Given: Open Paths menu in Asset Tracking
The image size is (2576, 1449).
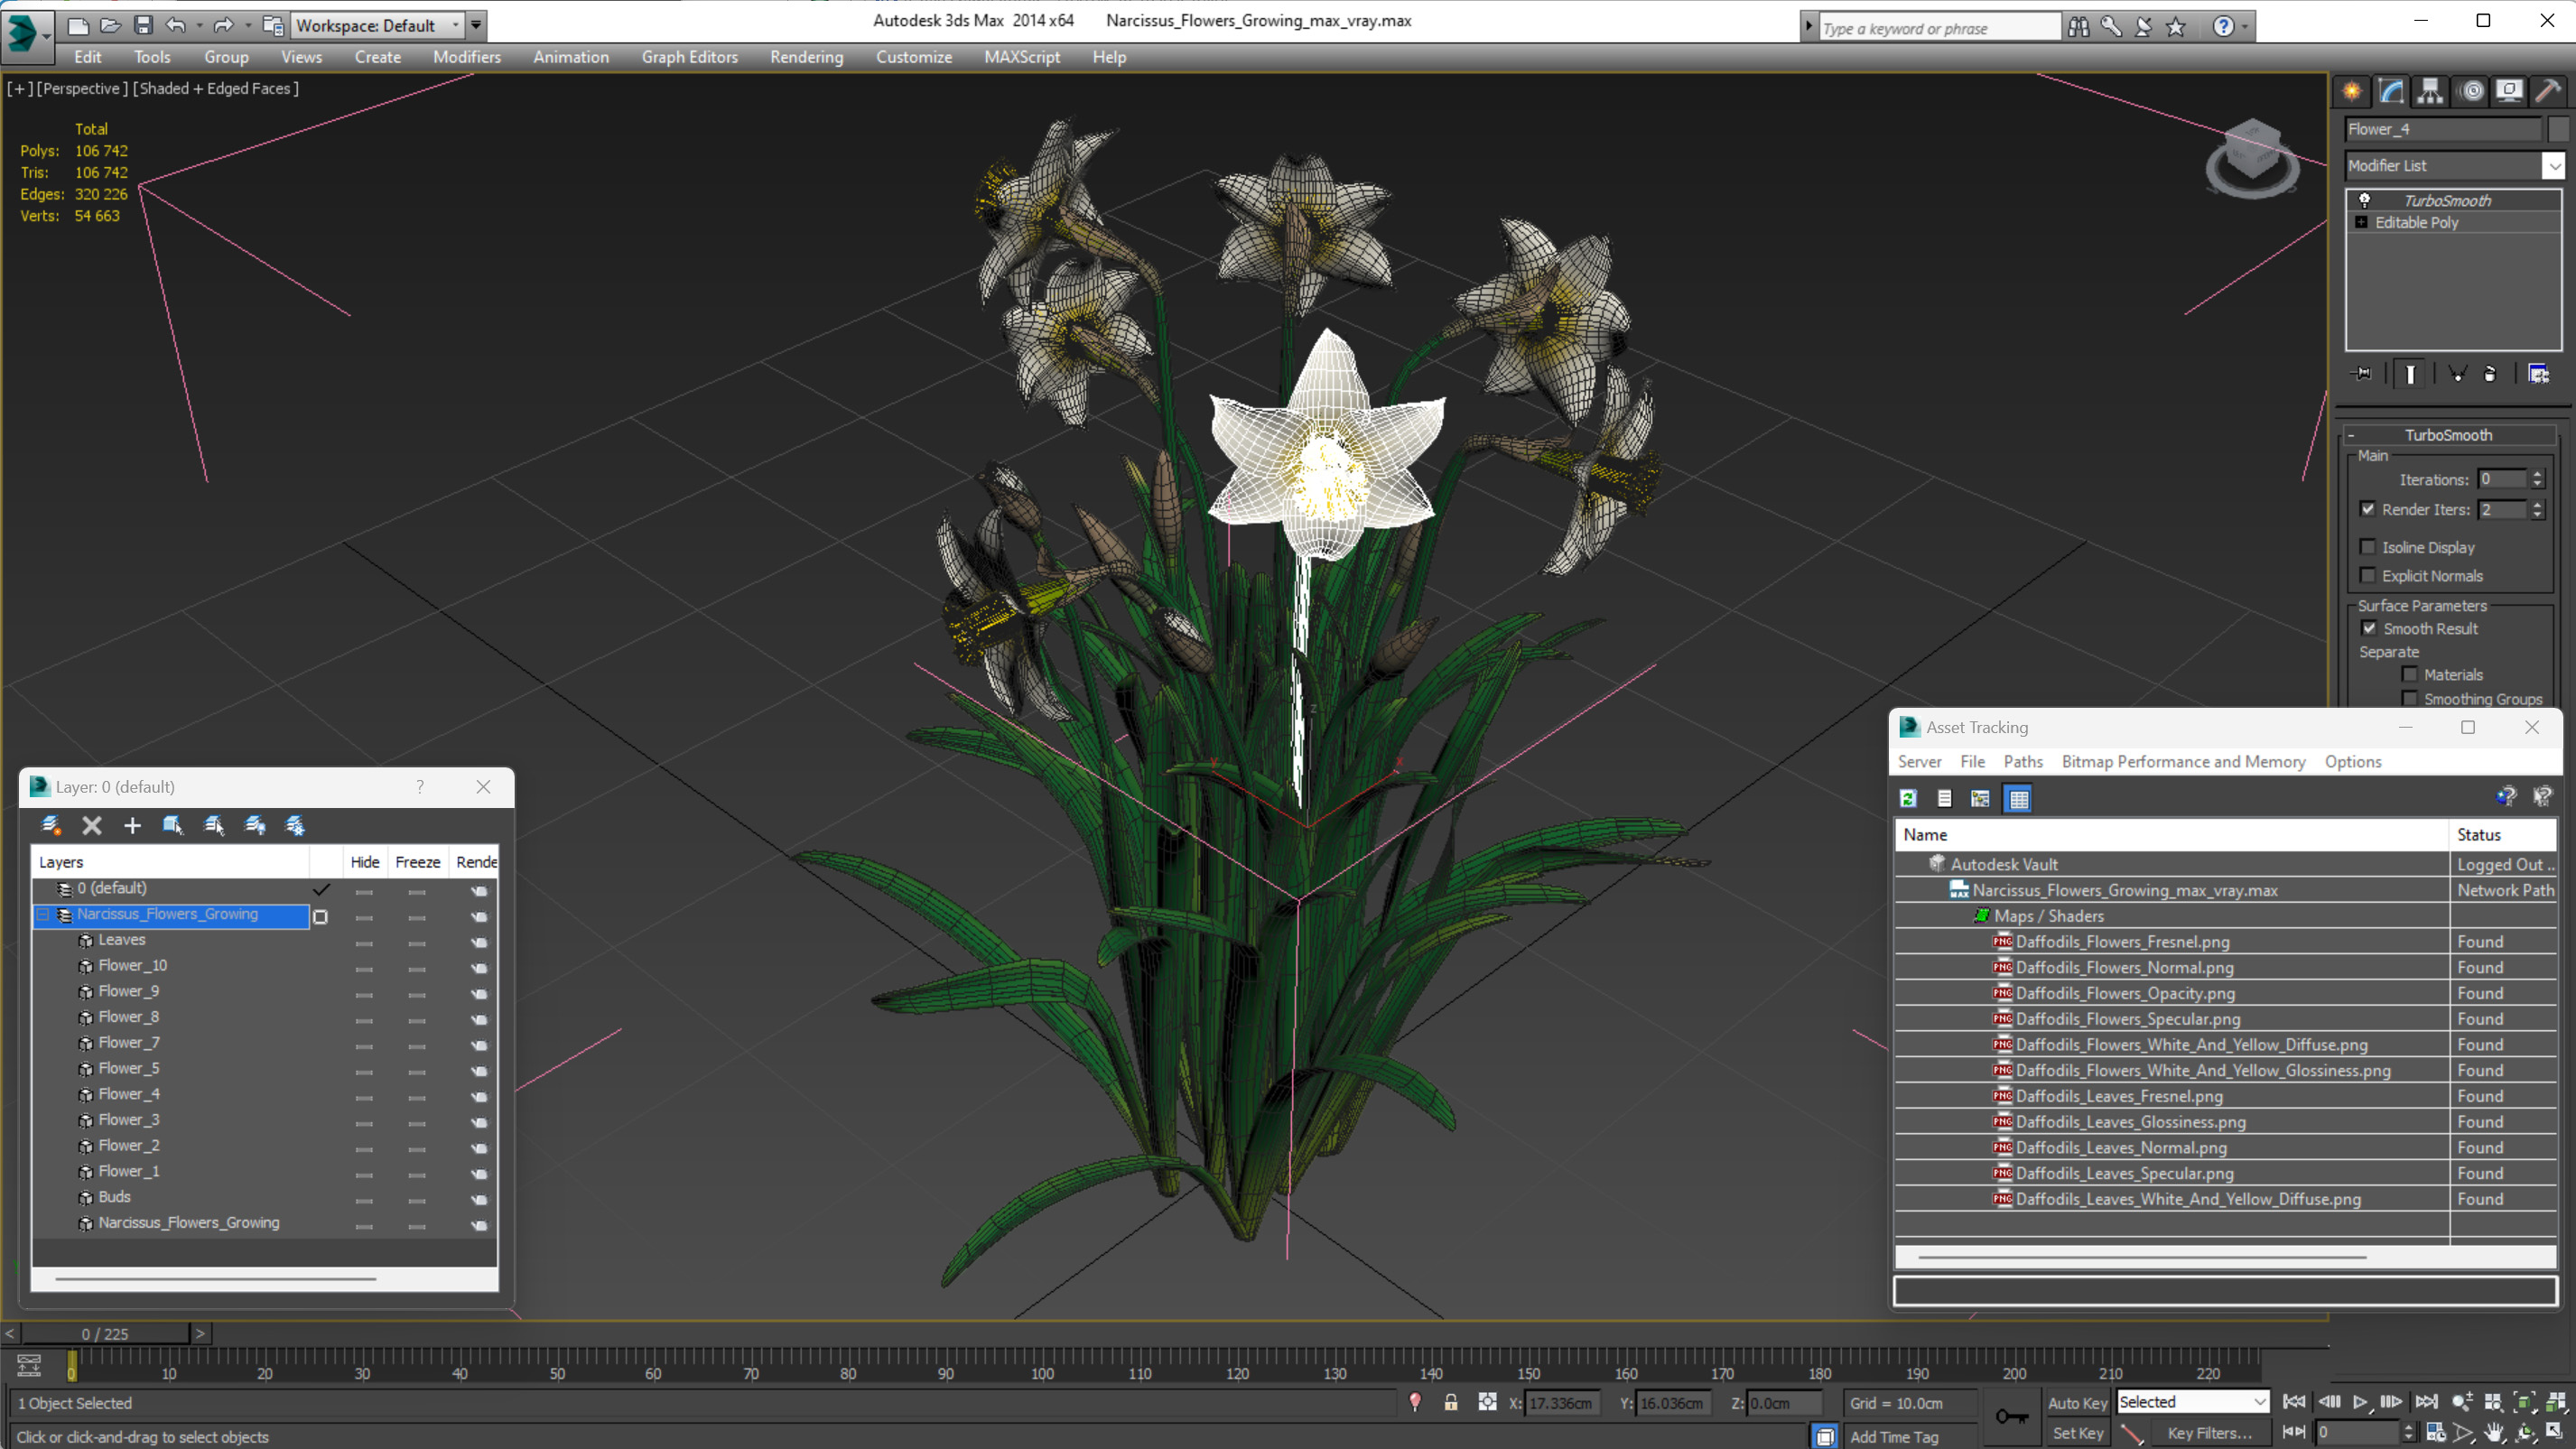Looking at the screenshot, I should coord(2022,761).
